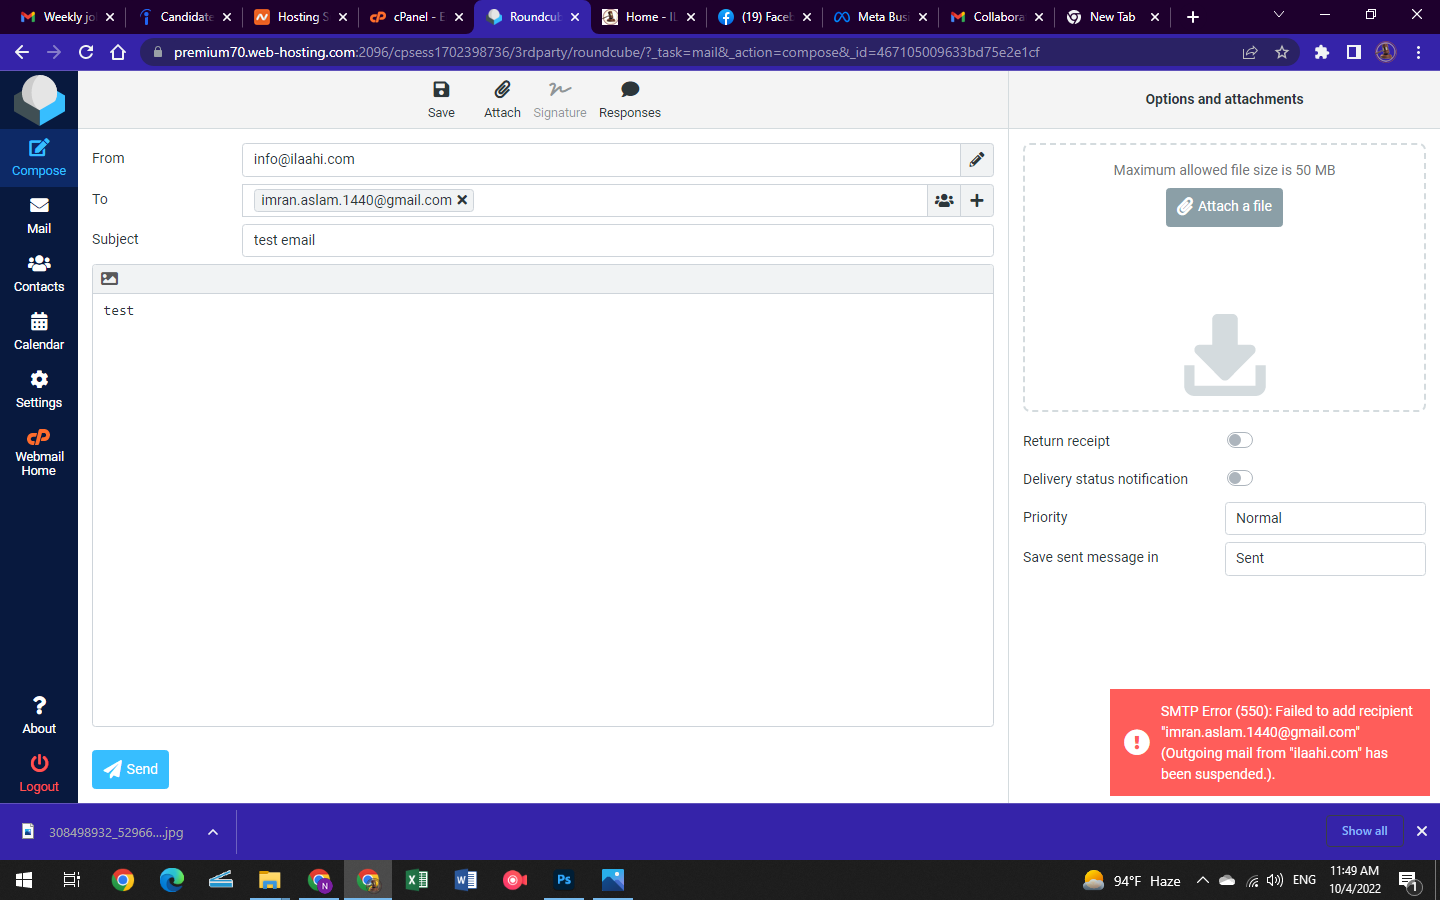Click the insert image icon above message body

pyautogui.click(x=109, y=278)
